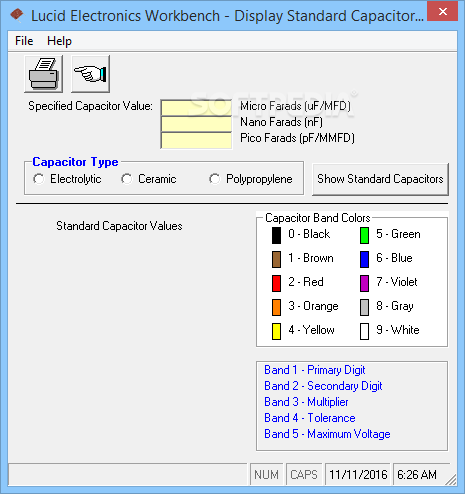Click the 'Pico Farads (pF/MMFD)' label

[297, 138]
